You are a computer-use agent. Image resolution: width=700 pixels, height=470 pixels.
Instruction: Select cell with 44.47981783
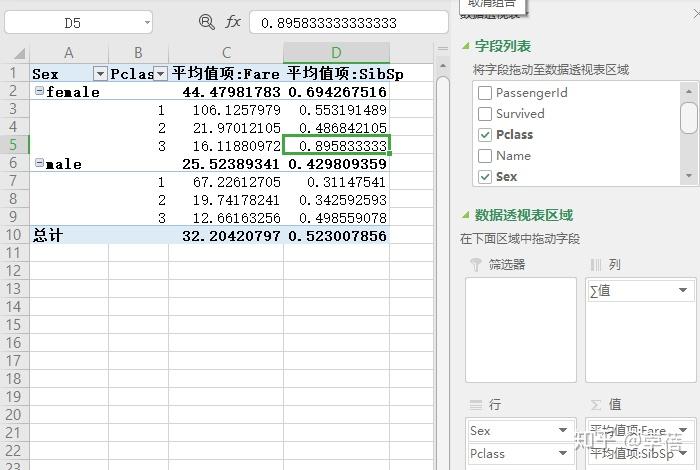226,91
